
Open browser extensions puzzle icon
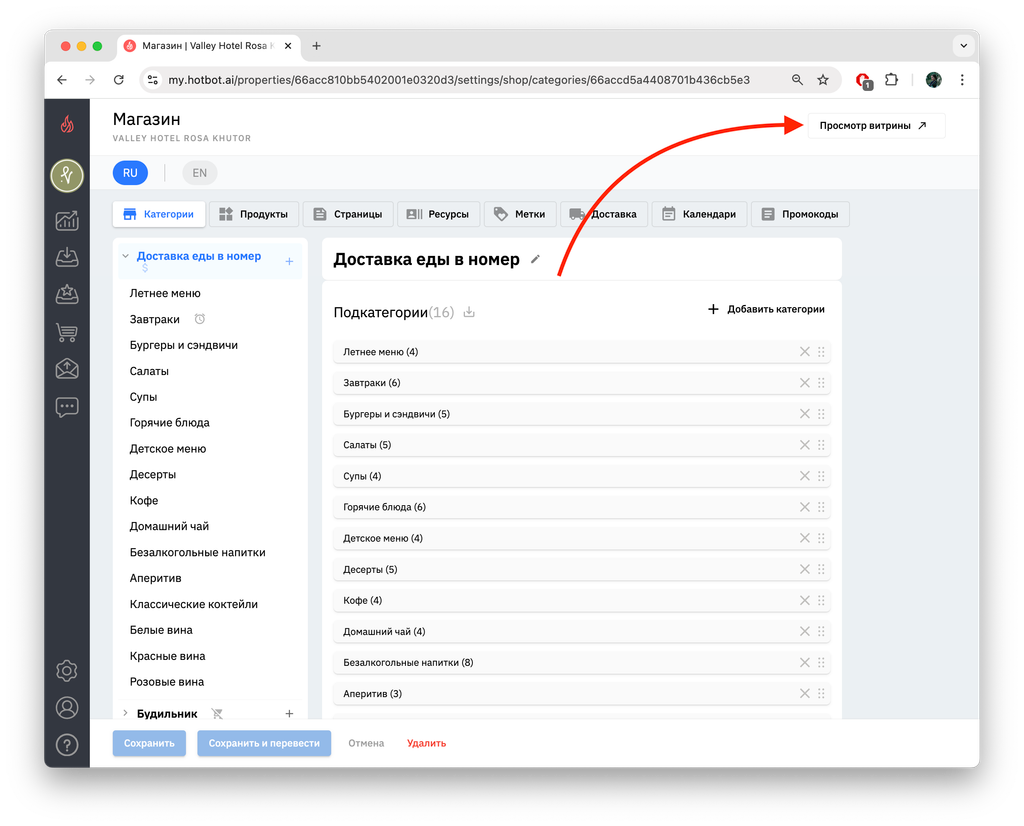tap(891, 80)
